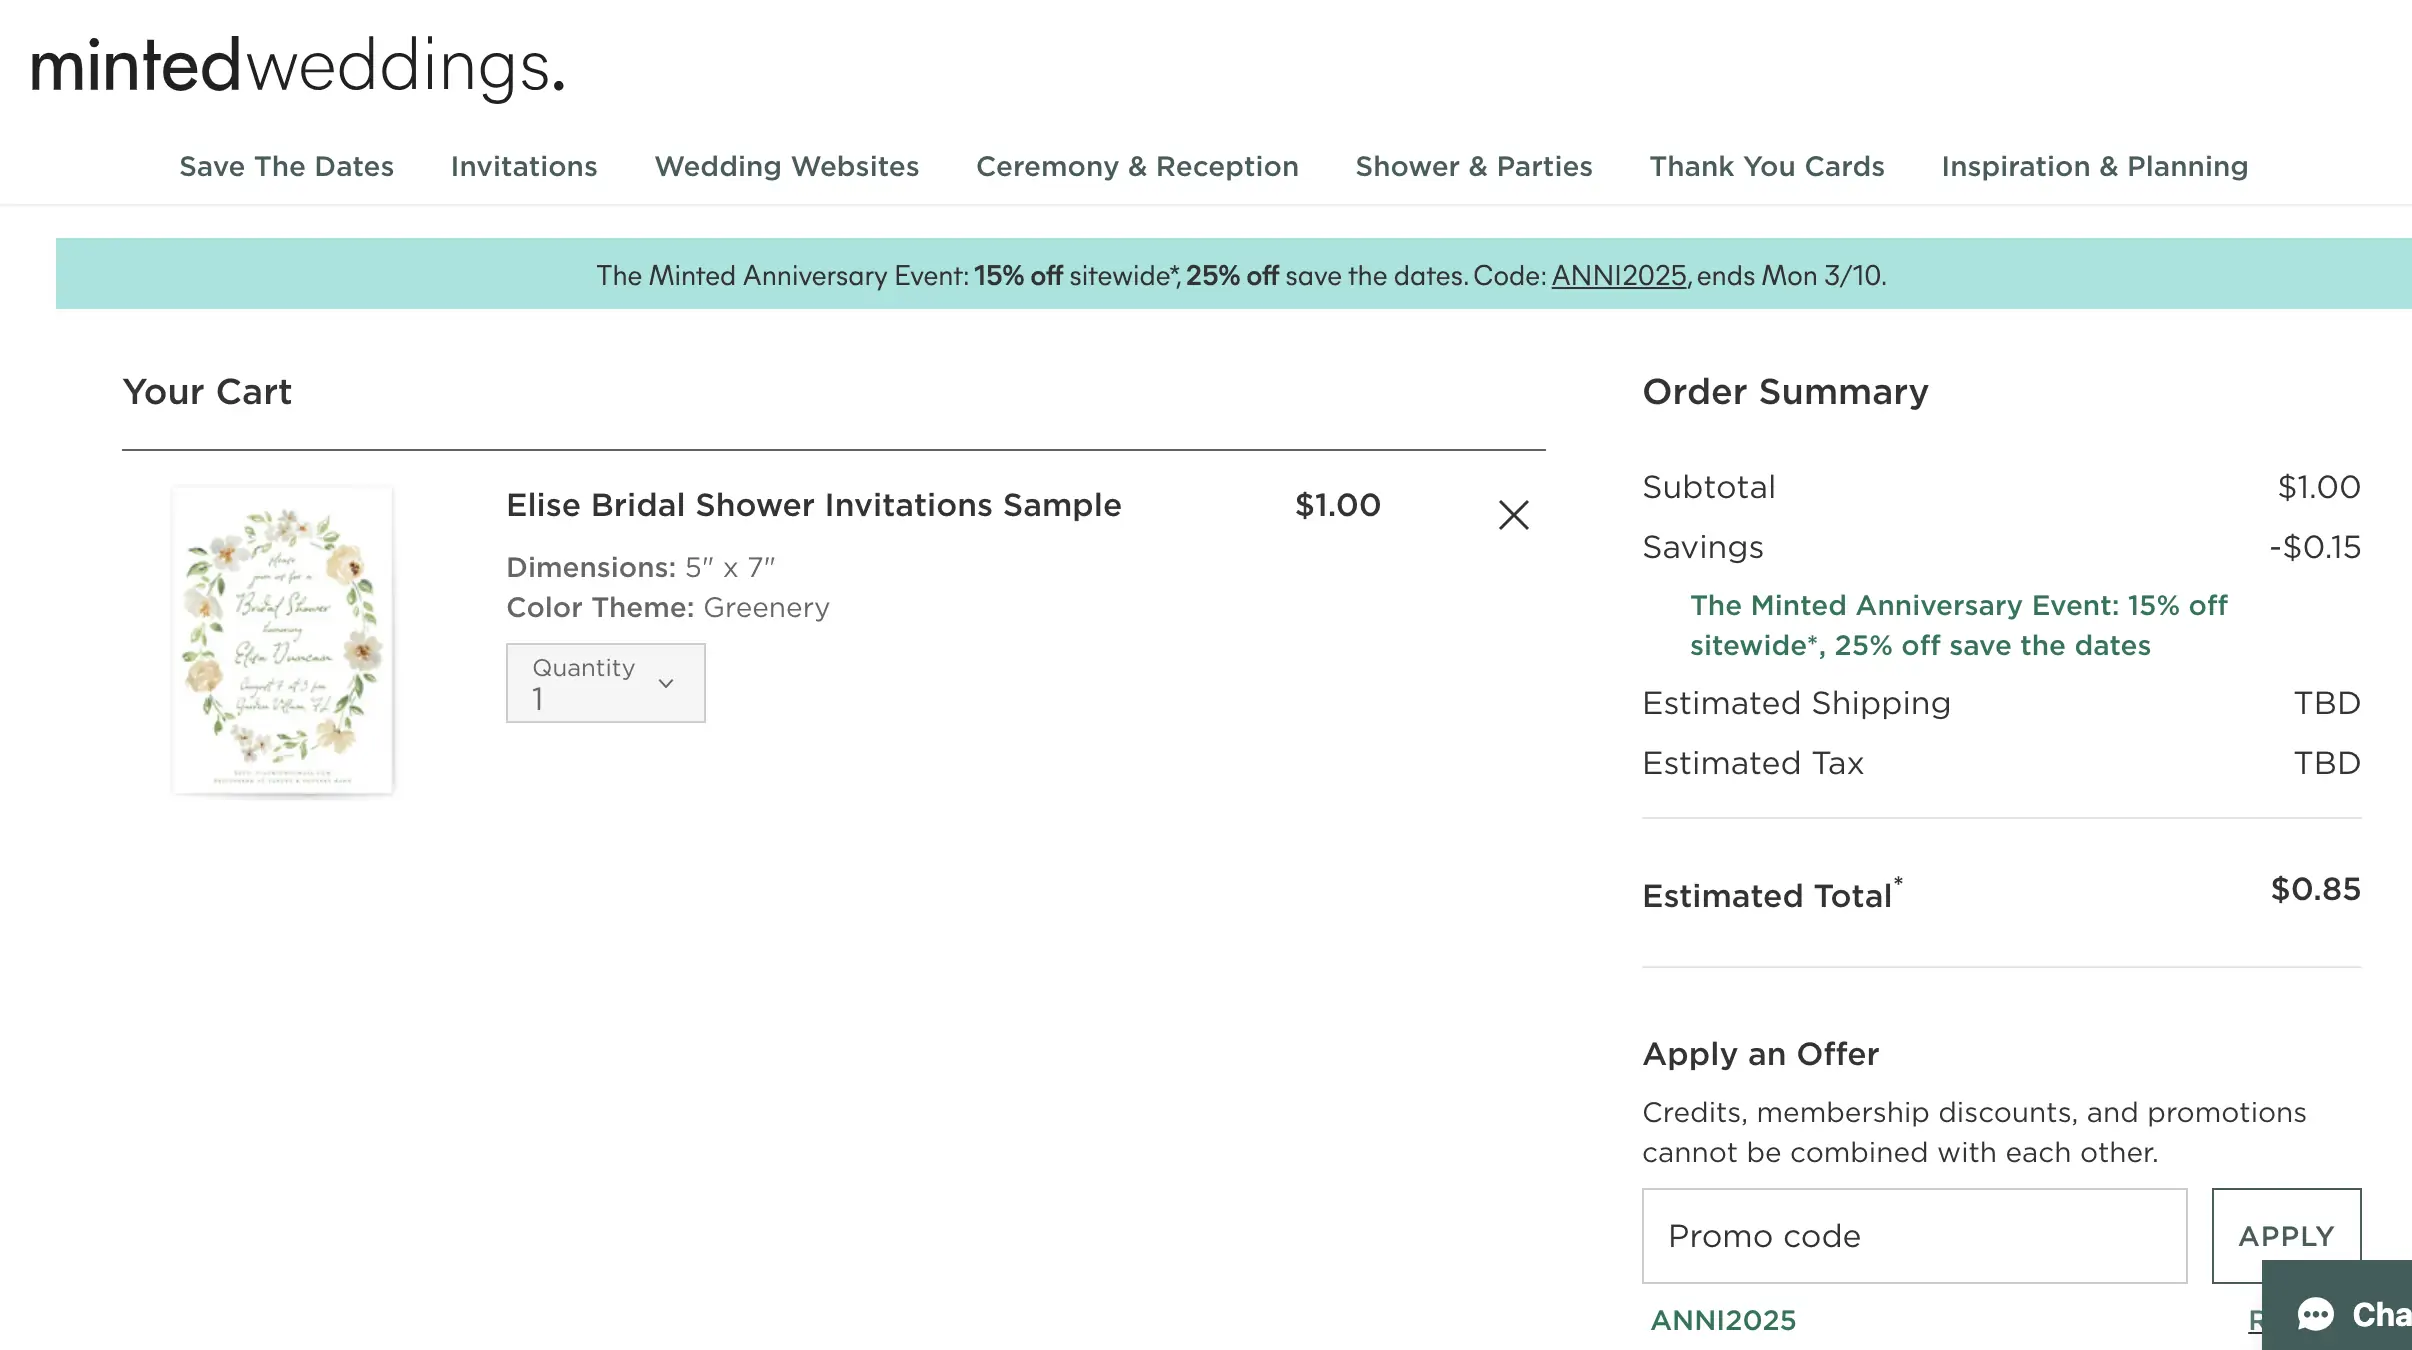Viewport: 2412px width, 1350px height.
Task: Click the Minted Anniversary Event savings text
Action: click(1957, 625)
